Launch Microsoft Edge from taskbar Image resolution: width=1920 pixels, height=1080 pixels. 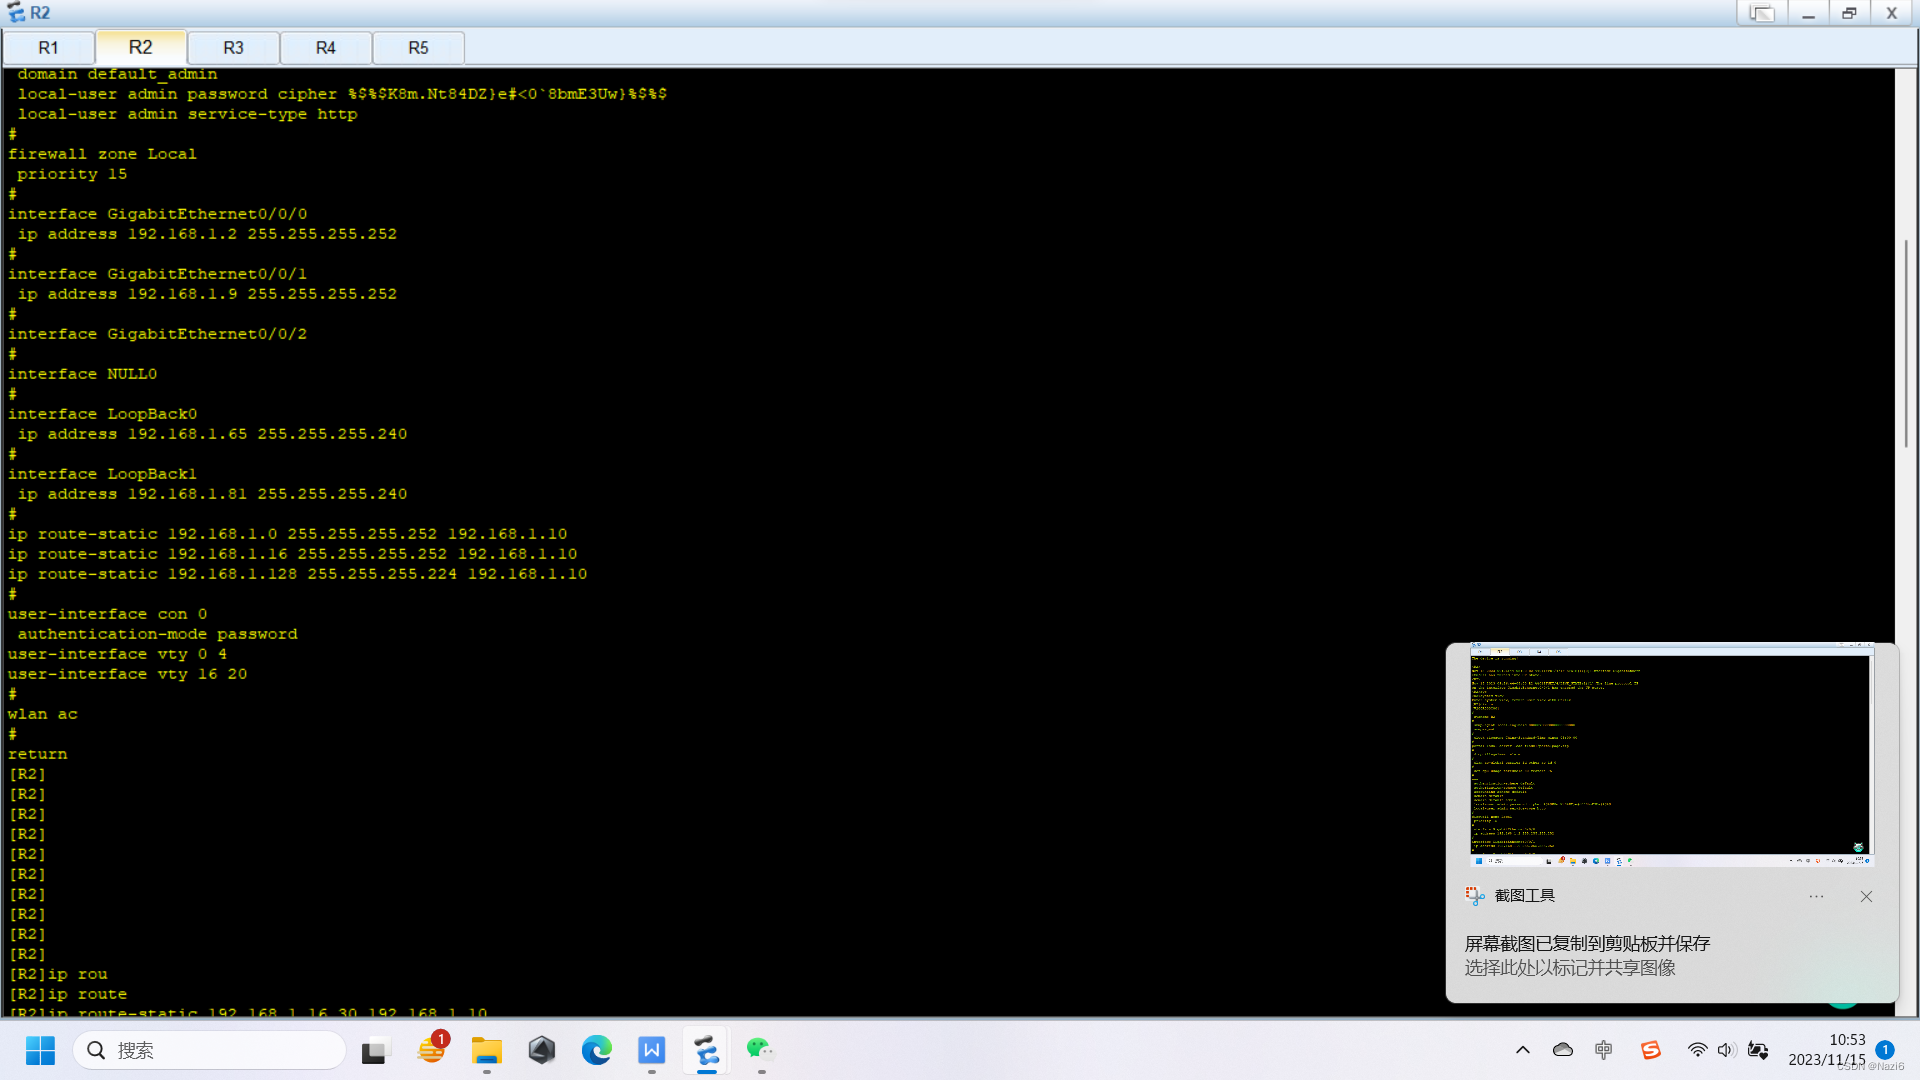597,1050
